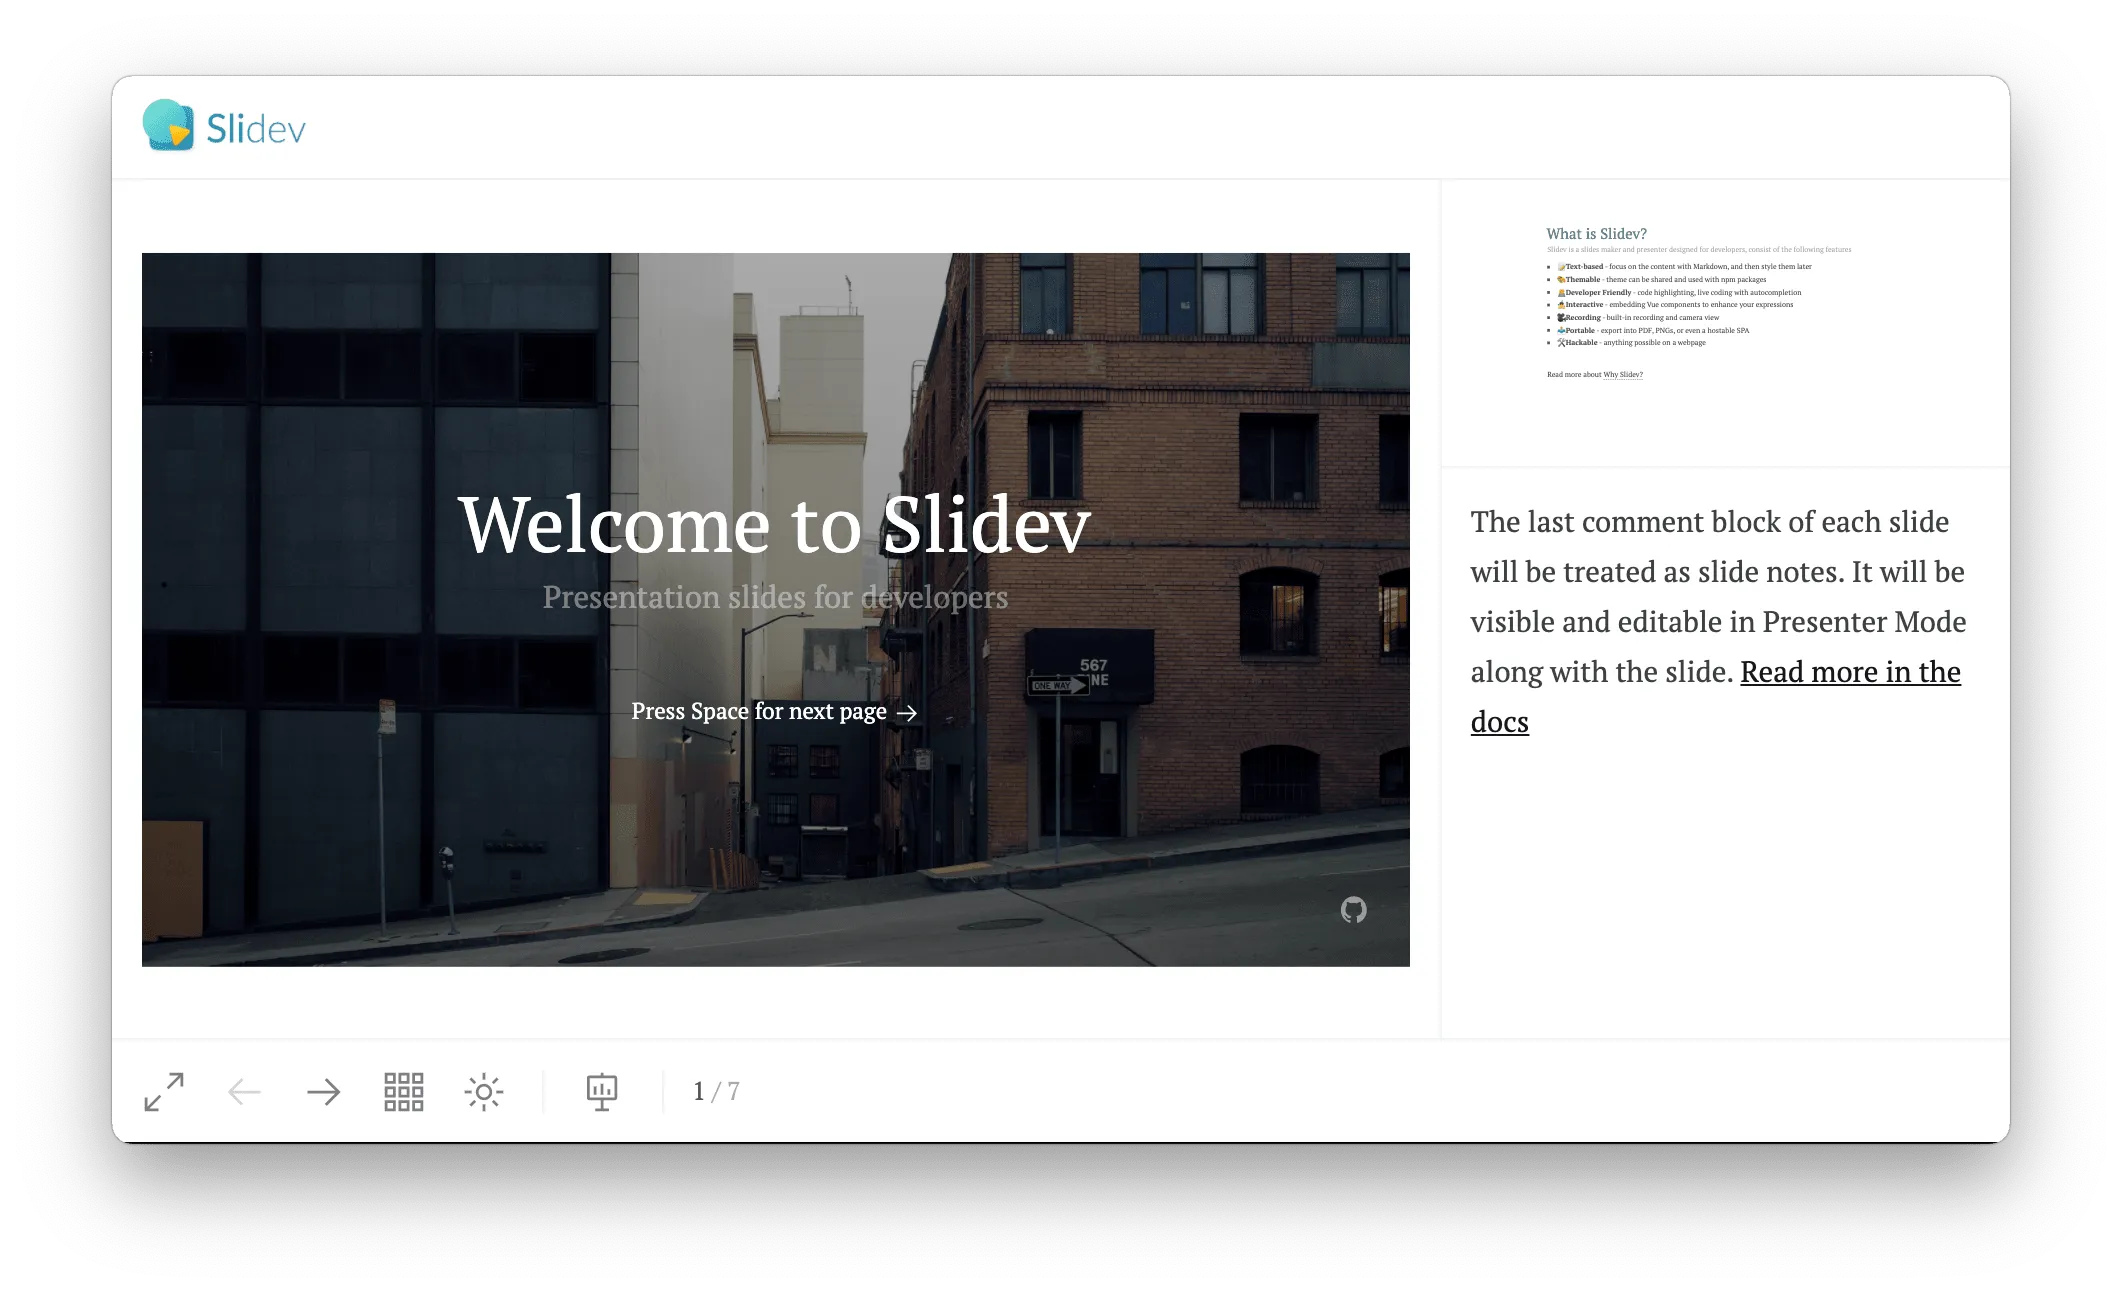
Task: Open the slides overview grid
Action: [403, 1091]
